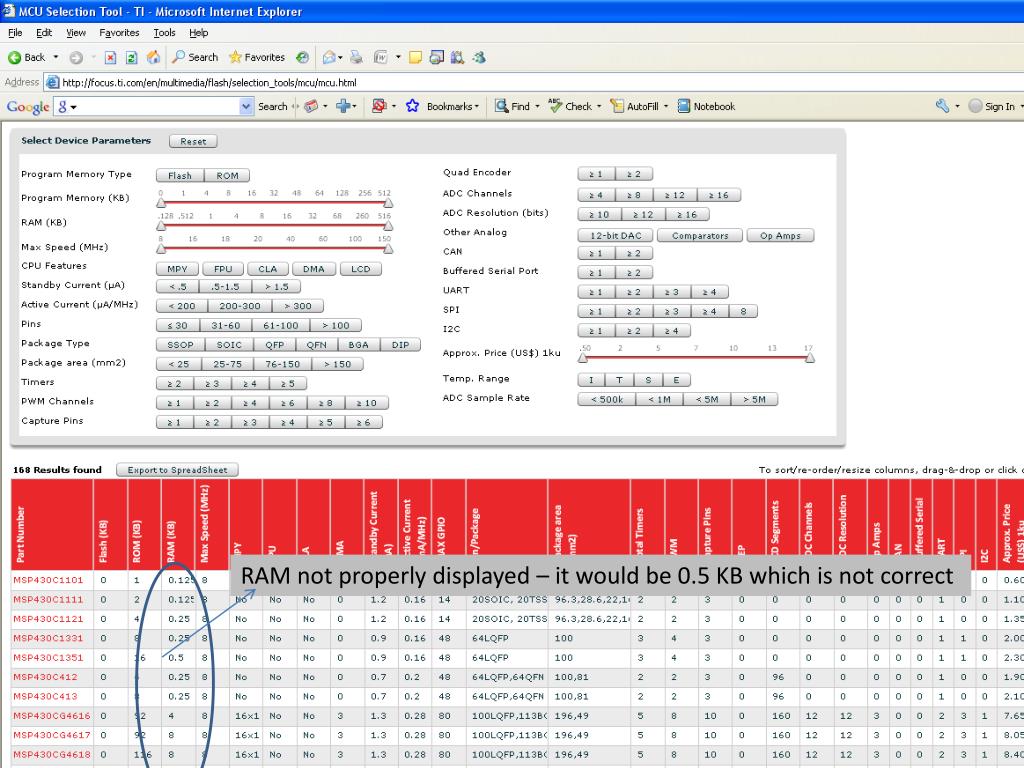This screenshot has width=1024, height=768.
Task: Click the Reset parameters button
Action: (x=193, y=141)
